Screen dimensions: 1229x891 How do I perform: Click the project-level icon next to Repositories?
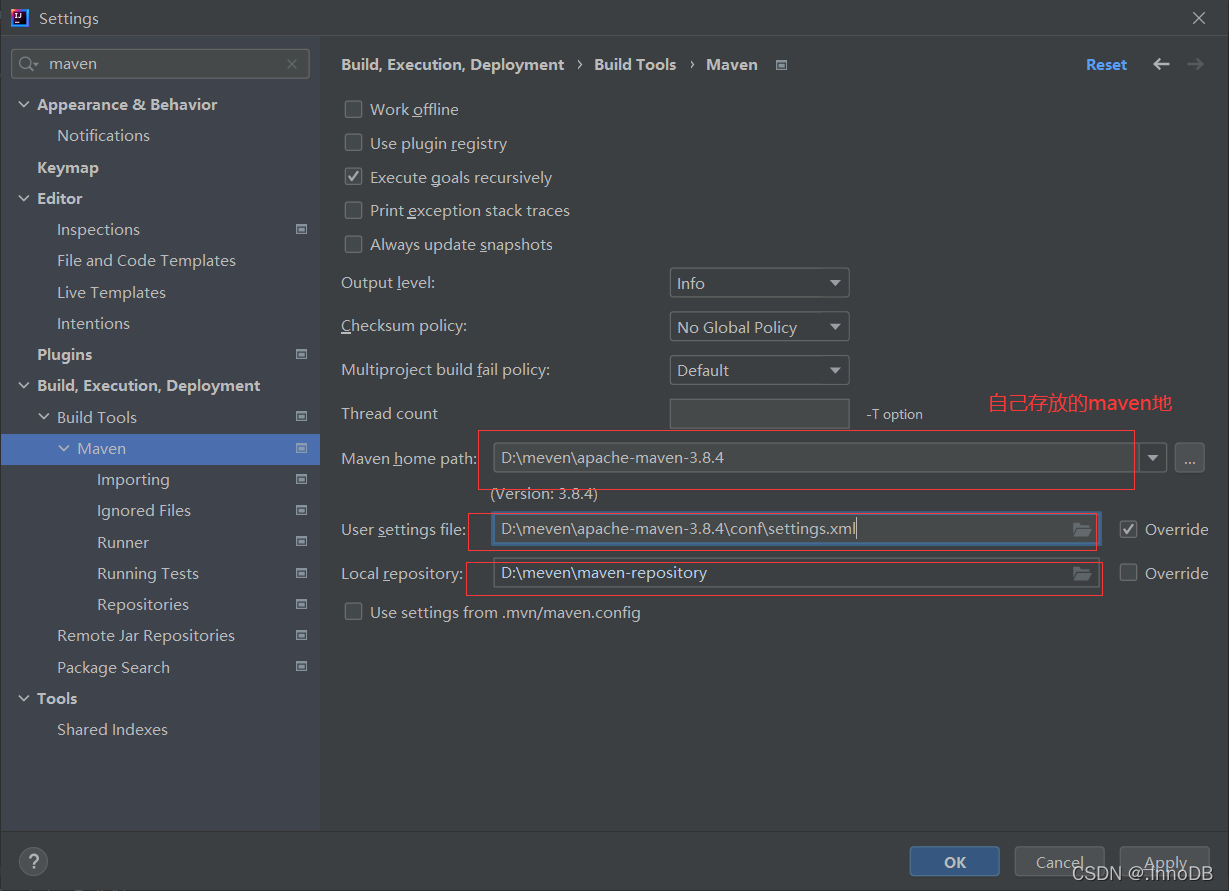click(302, 604)
